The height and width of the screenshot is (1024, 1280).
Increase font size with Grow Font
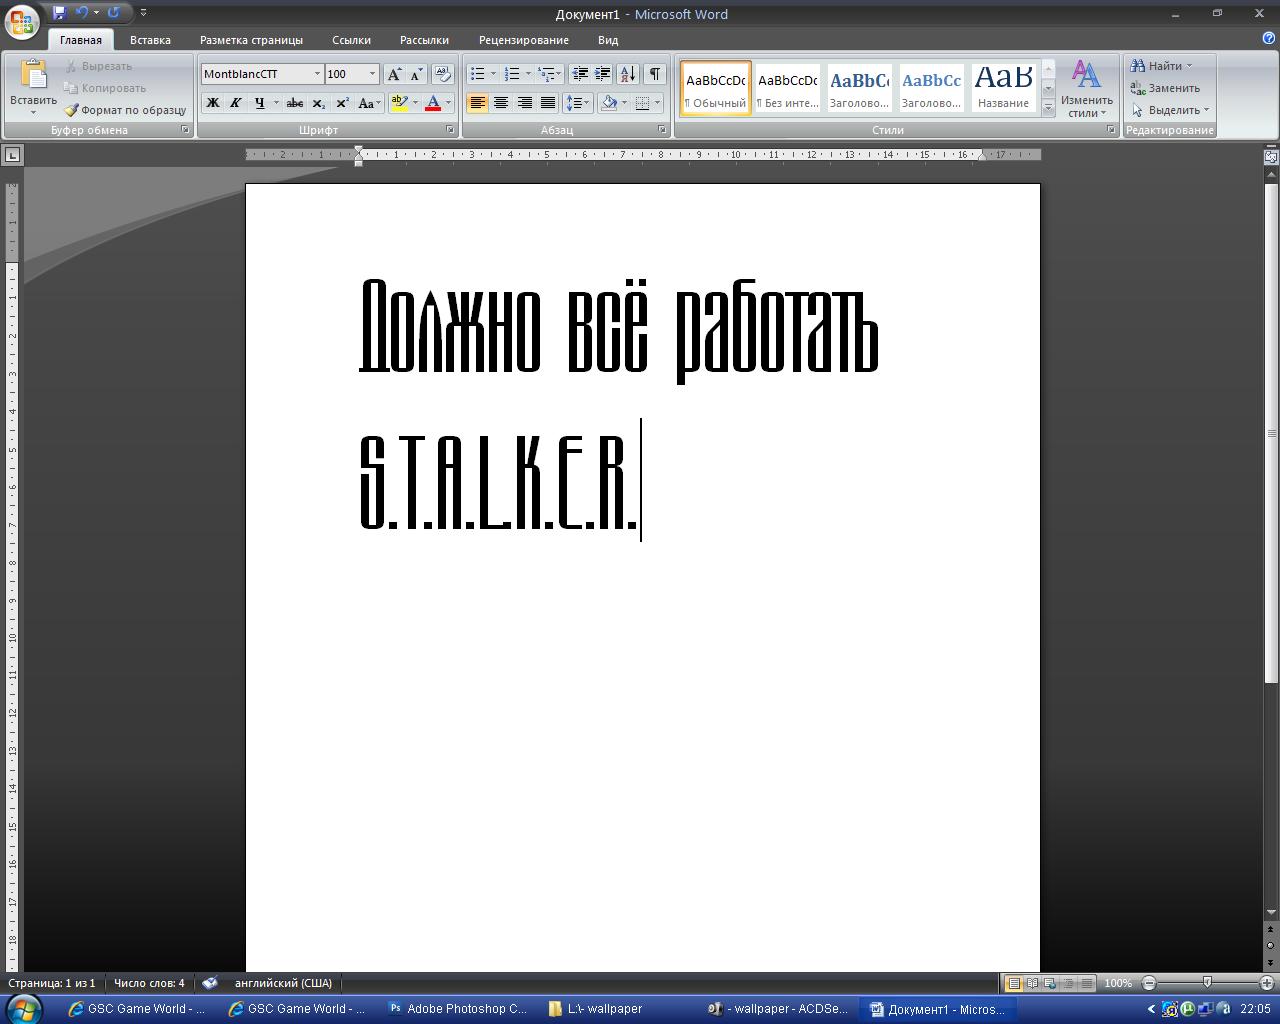pyautogui.click(x=394, y=74)
